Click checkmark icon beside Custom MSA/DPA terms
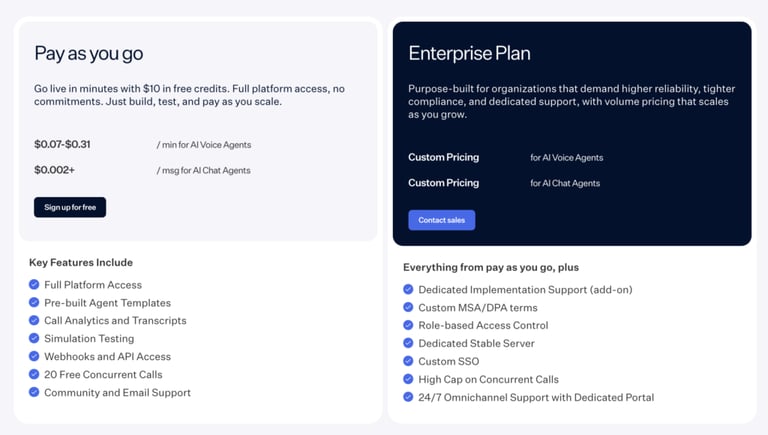 (408, 307)
